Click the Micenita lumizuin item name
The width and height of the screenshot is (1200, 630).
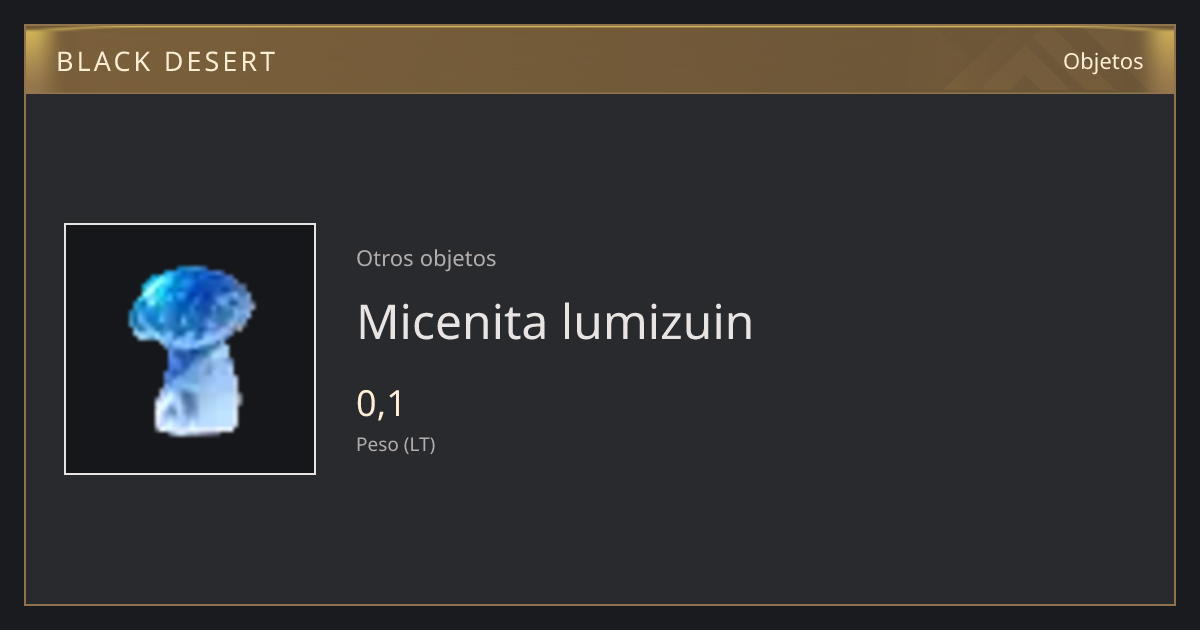point(555,322)
